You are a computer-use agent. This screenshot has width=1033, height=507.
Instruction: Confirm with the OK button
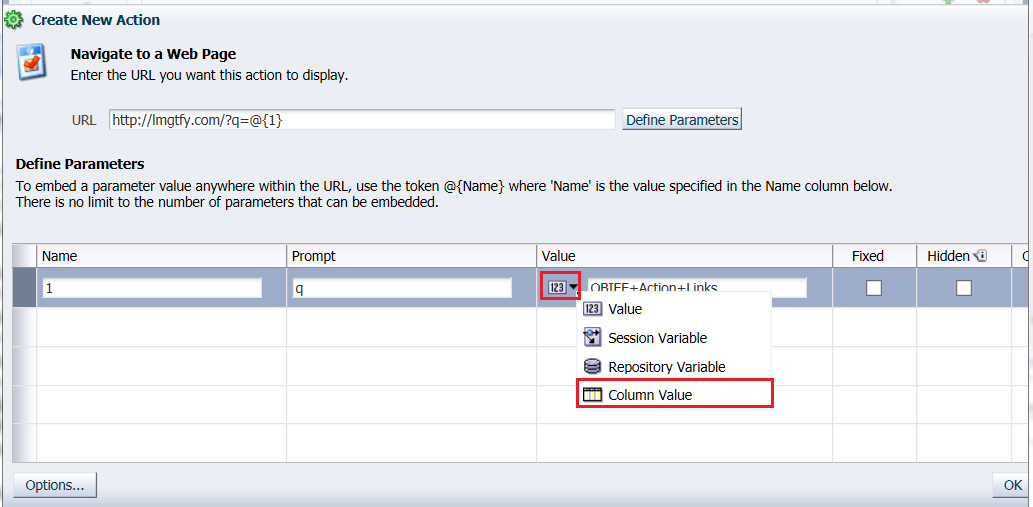[x=1012, y=485]
